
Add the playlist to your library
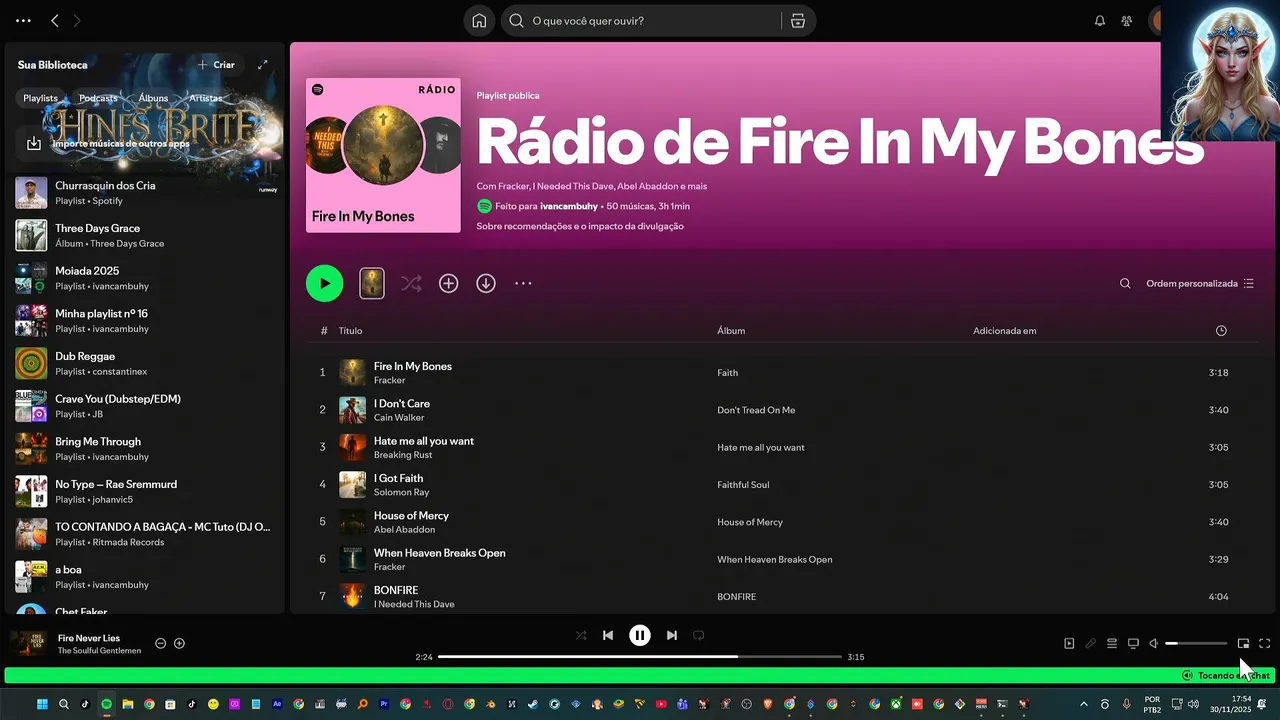tap(449, 284)
